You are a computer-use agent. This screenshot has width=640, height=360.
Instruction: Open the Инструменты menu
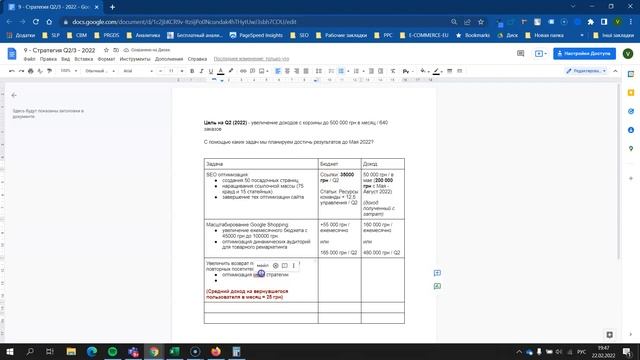point(135,59)
